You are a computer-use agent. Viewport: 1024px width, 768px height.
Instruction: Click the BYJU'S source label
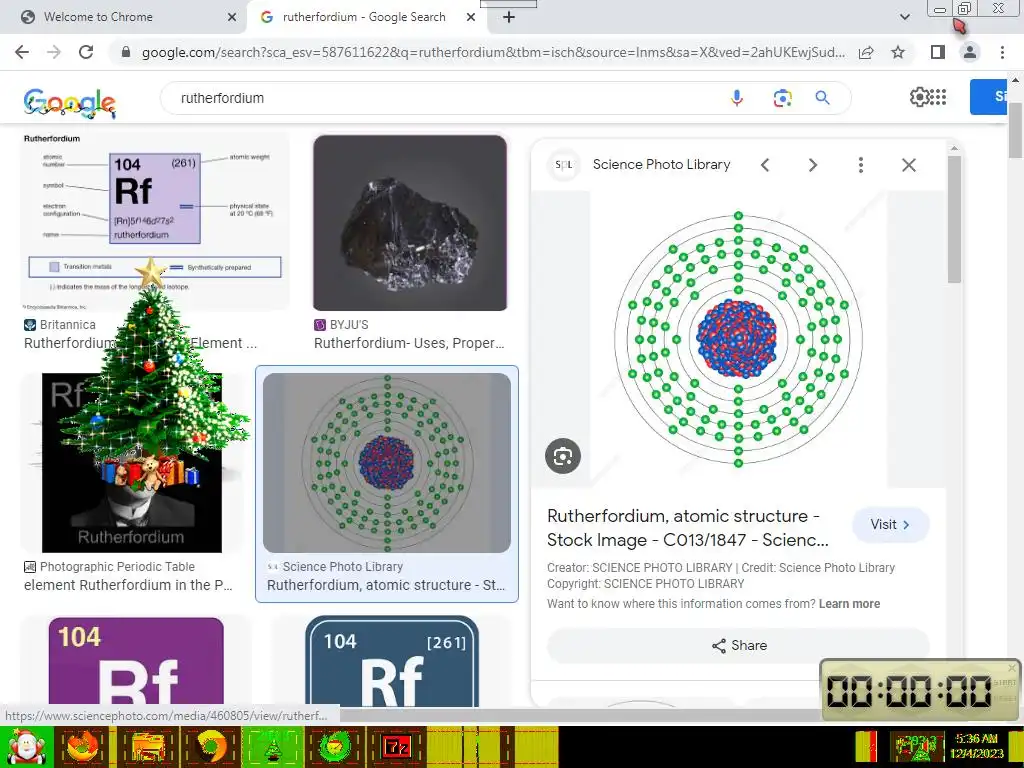pos(349,325)
